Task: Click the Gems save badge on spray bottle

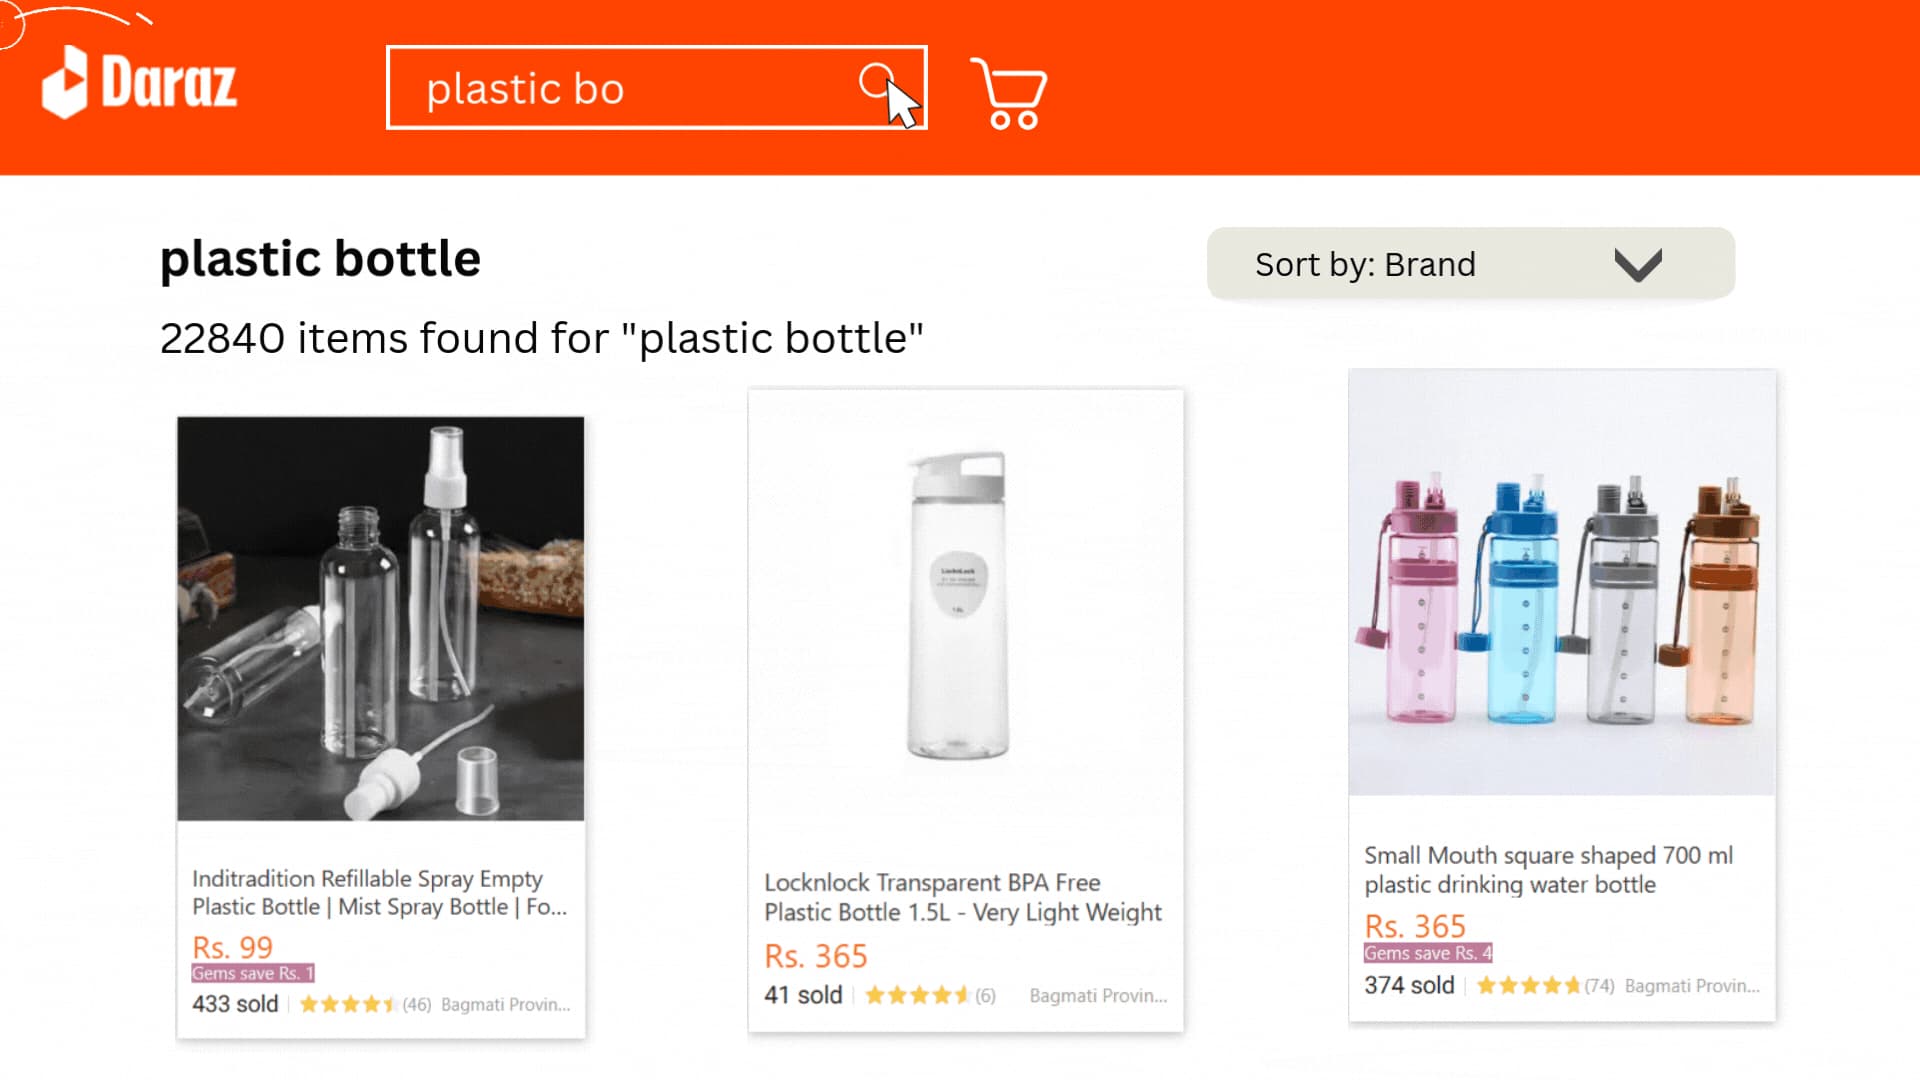Action: [253, 973]
